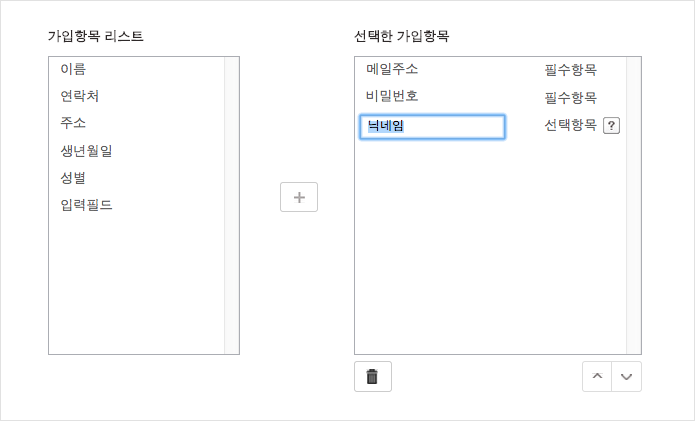This screenshot has height=421, width=695.
Task: Click the left list's vertical scrollbar track
Action: (x=232, y=205)
